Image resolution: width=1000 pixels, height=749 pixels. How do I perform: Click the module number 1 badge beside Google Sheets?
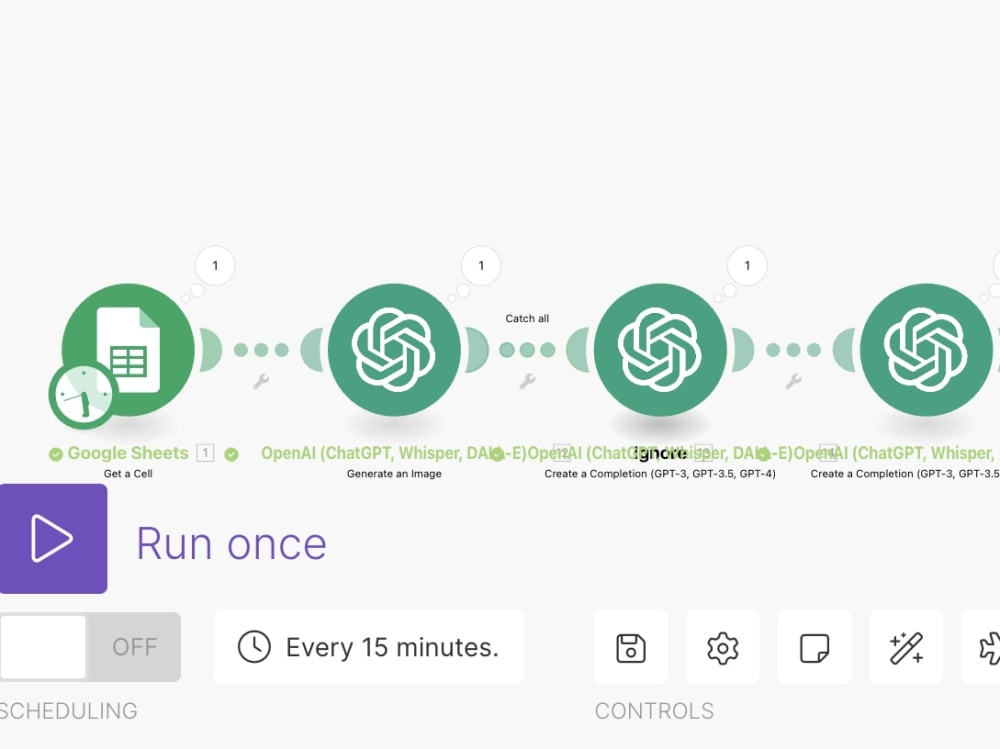pyautogui.click(x=205, y=453)
